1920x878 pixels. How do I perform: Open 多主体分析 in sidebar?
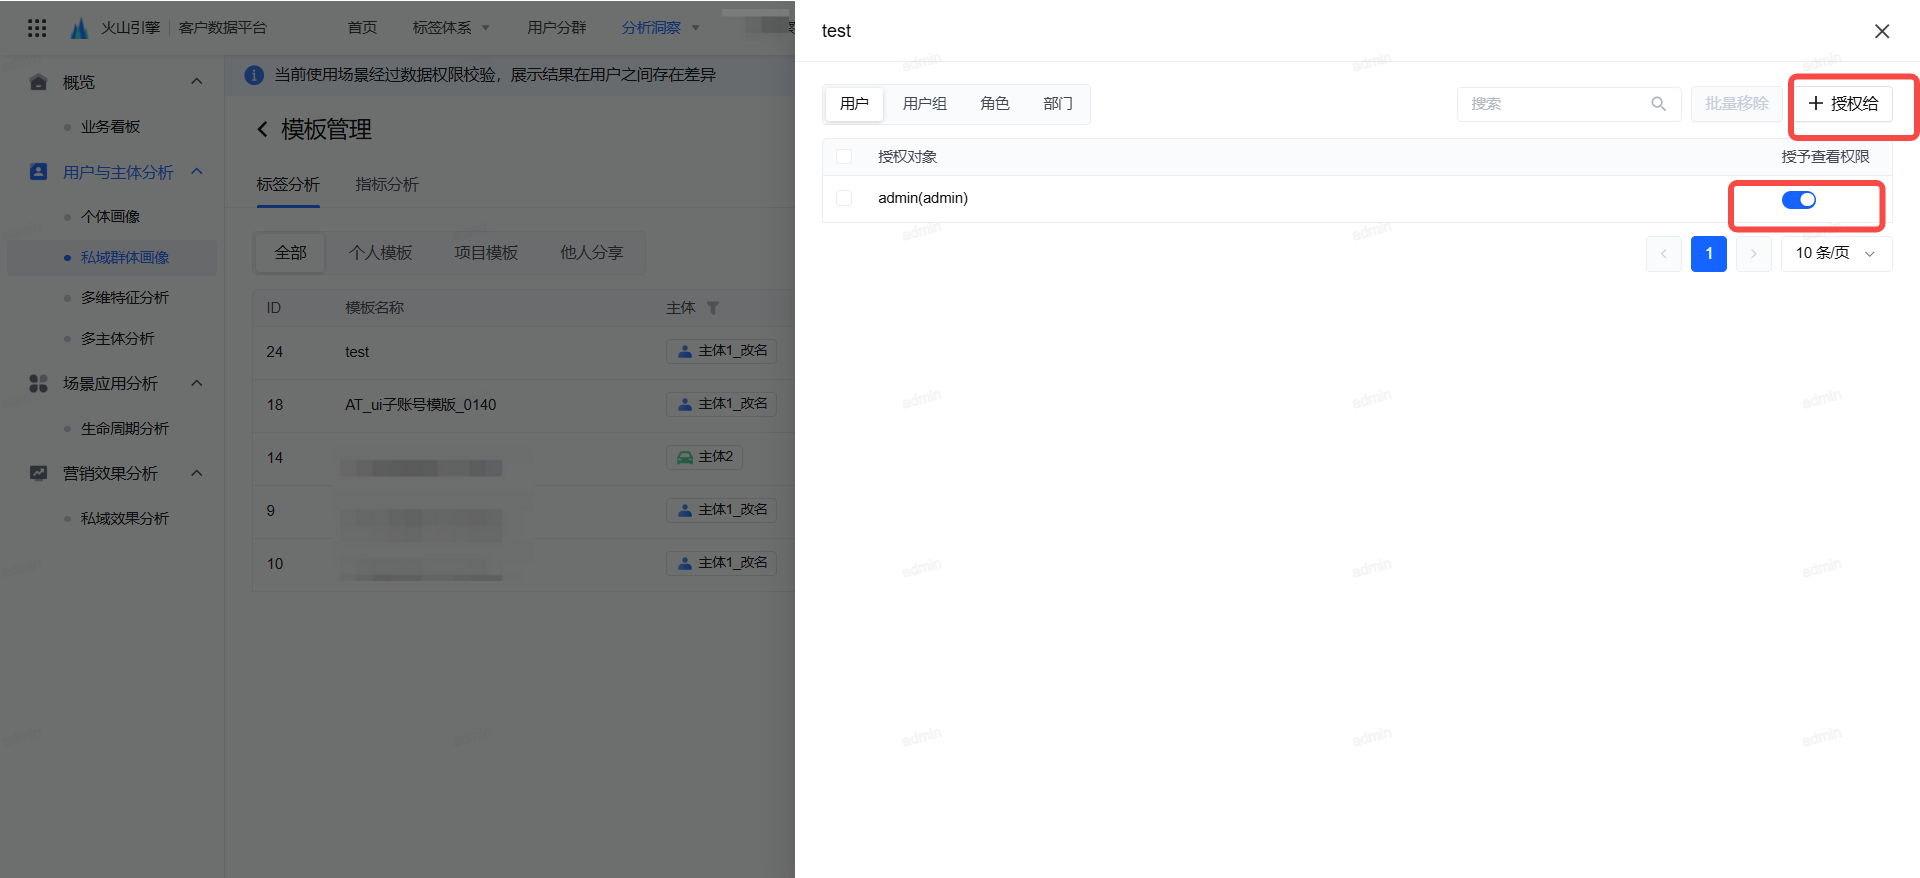click(118, 339)
